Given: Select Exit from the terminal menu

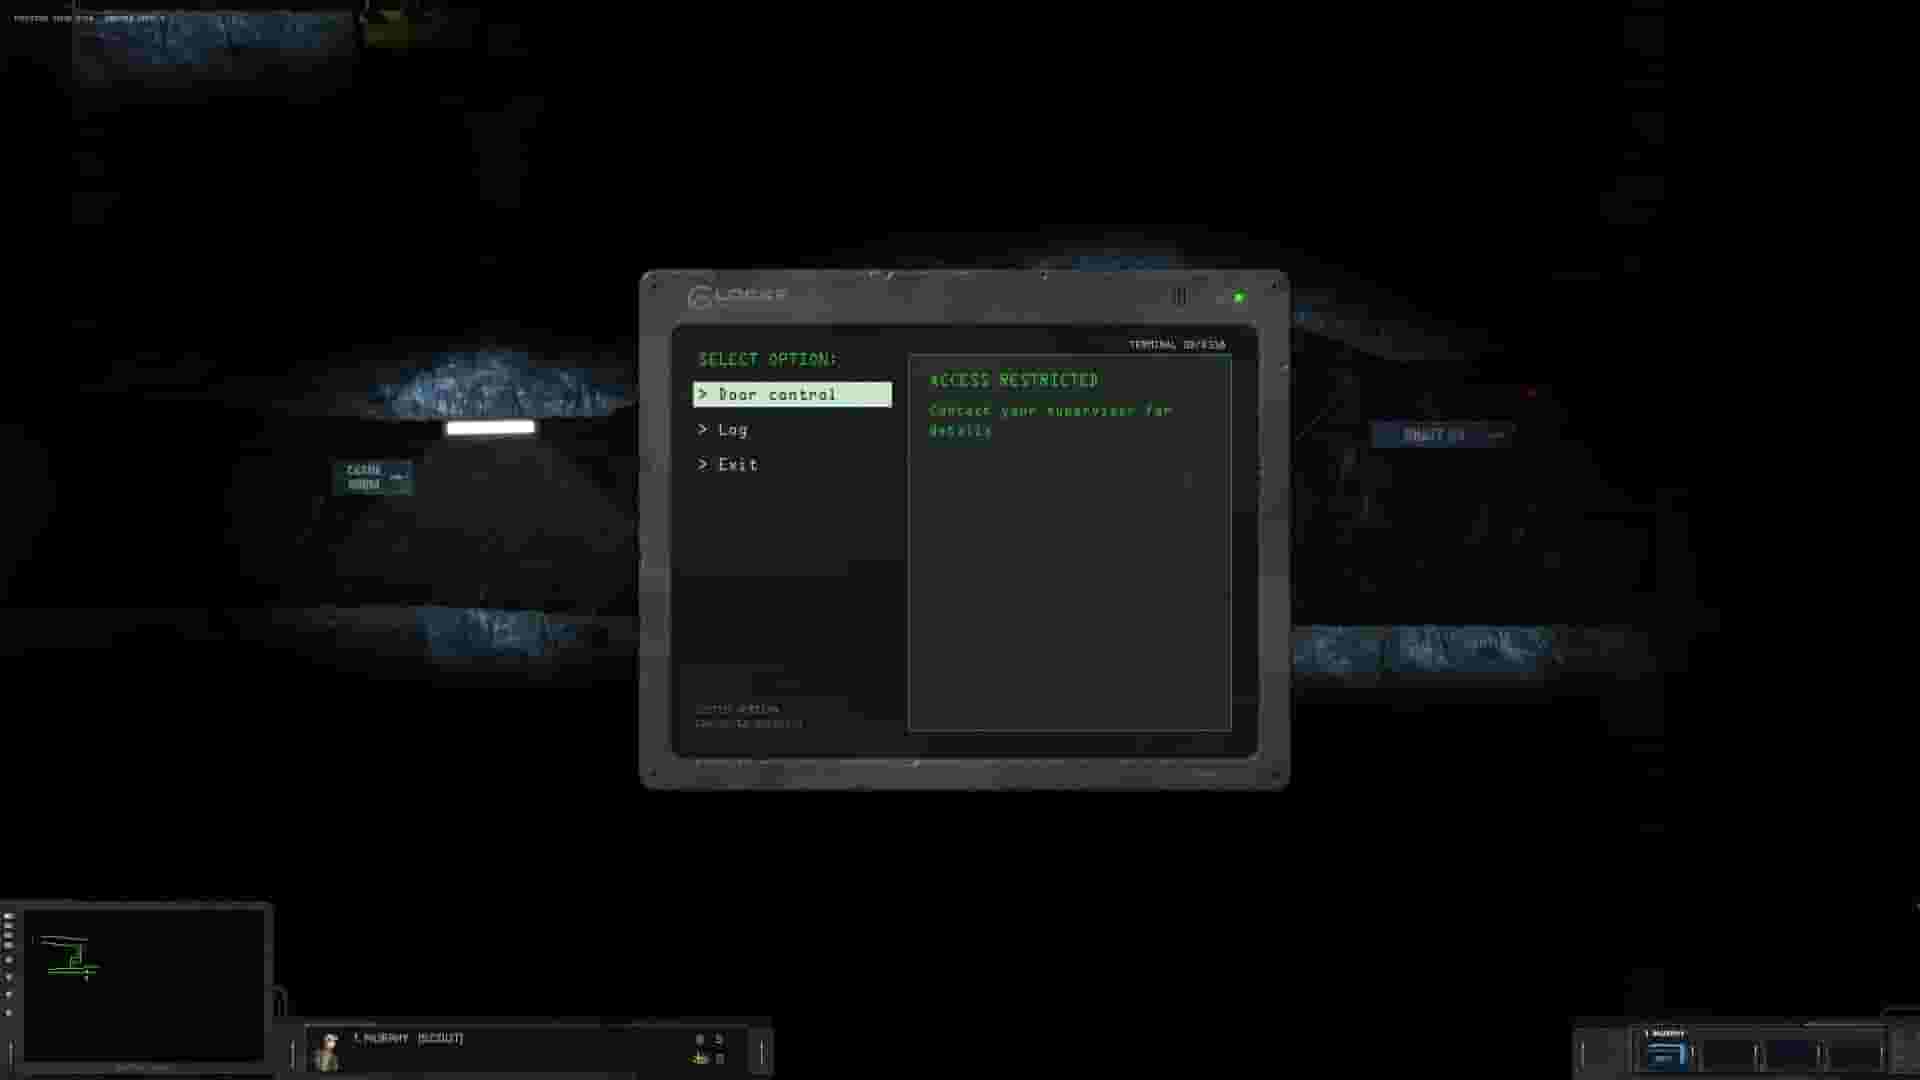Looking at the screenshot, I should pyautogui.click(x=738, y=464).
